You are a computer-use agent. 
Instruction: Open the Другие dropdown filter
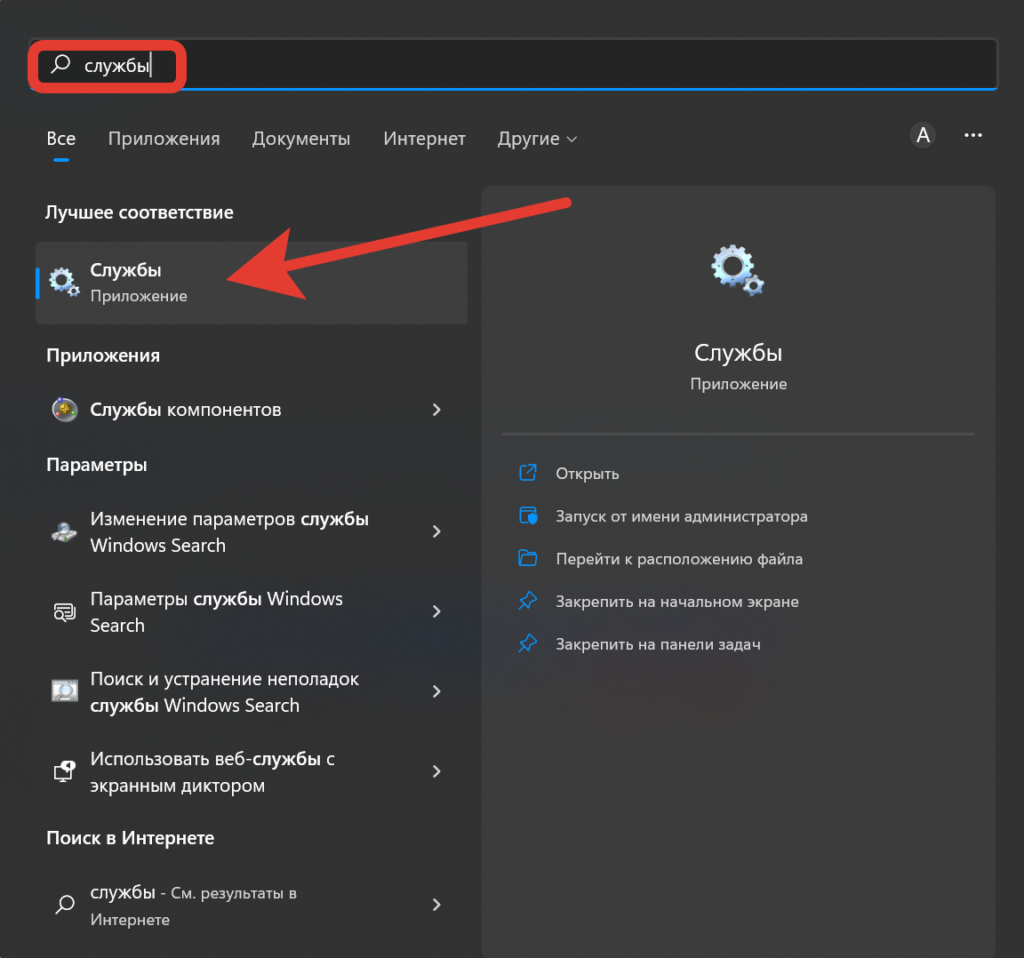pos(537,138)
